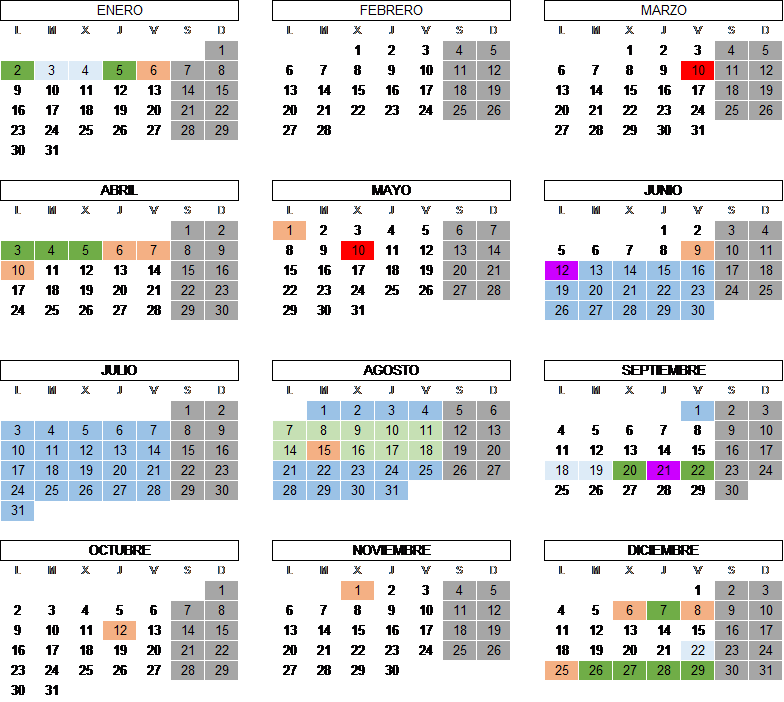Click the SEPTIEMBRE month header
The image size is (784, 702).
point(664,370)
